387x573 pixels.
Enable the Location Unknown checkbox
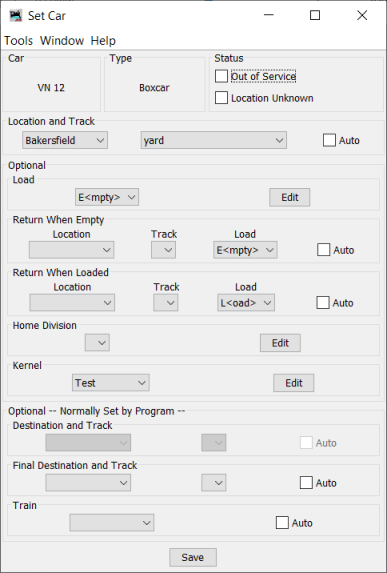[x=221, y=98]
